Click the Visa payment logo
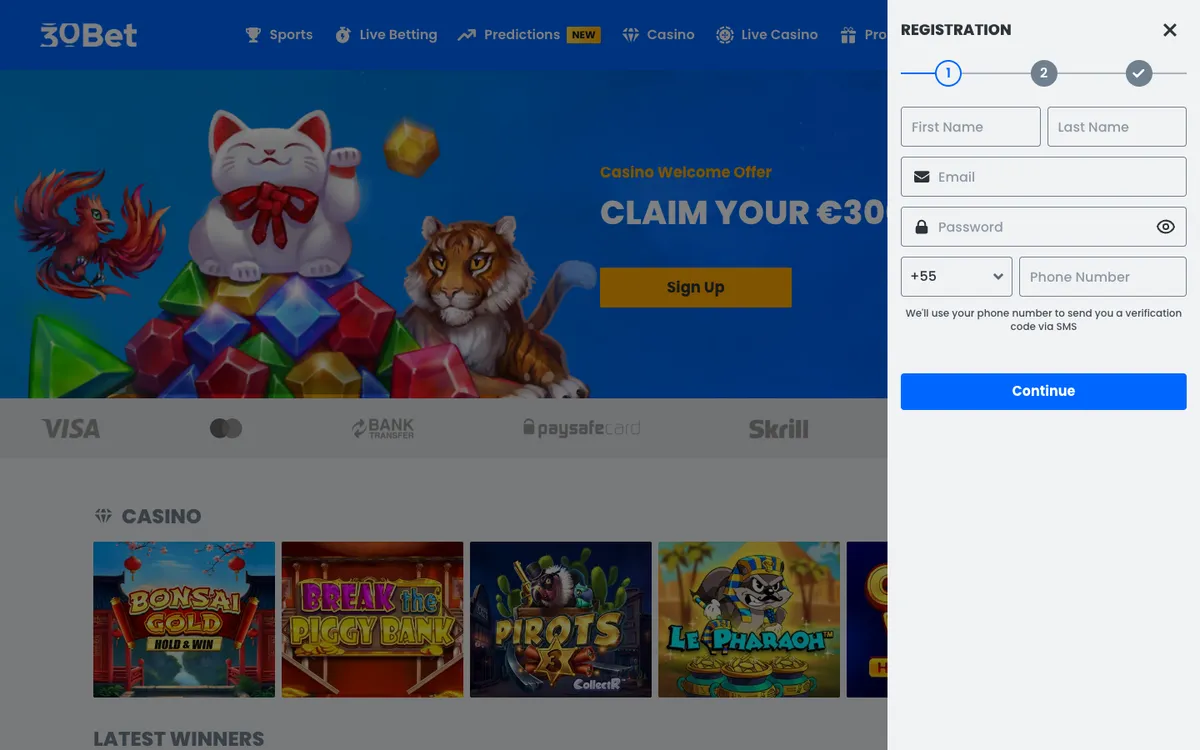 pos(71,429)
